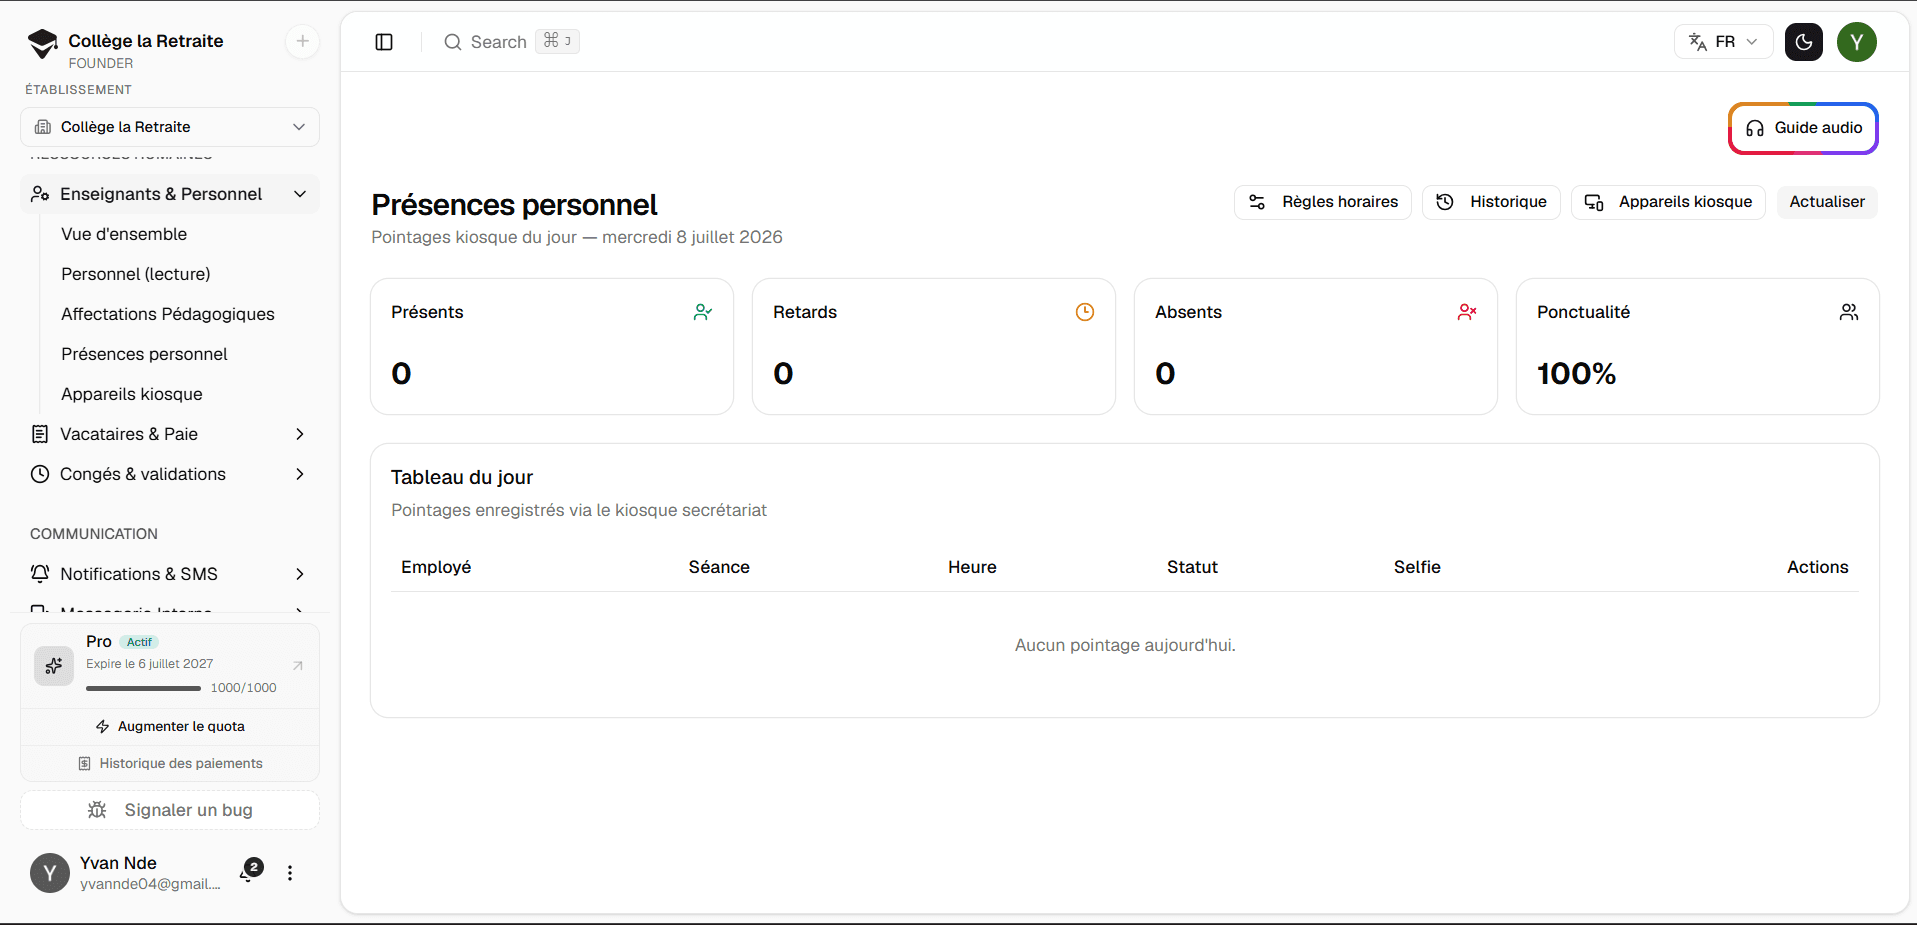This screenshot has width=1917, height=925.
Task: Click the plus icon beside Collège la Retraite
Action: coord(302,41)
